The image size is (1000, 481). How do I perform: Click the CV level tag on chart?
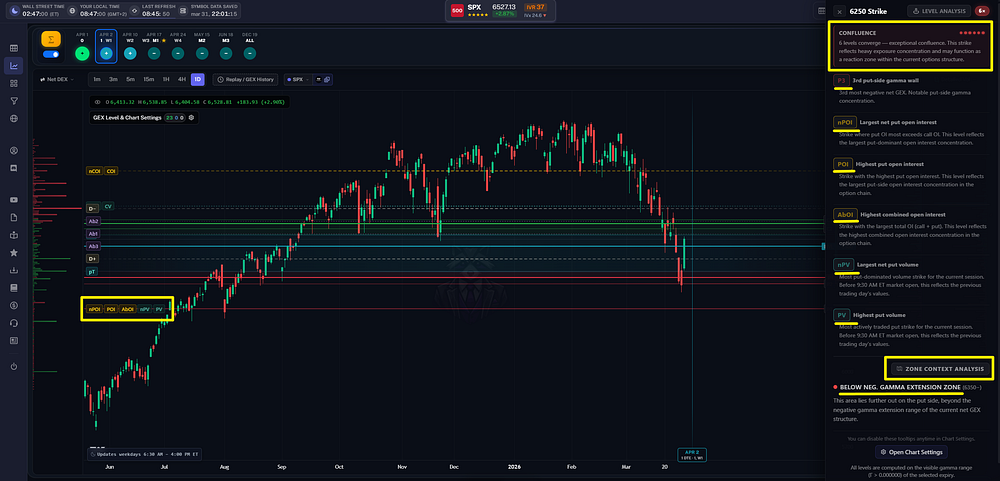(108, 207)
